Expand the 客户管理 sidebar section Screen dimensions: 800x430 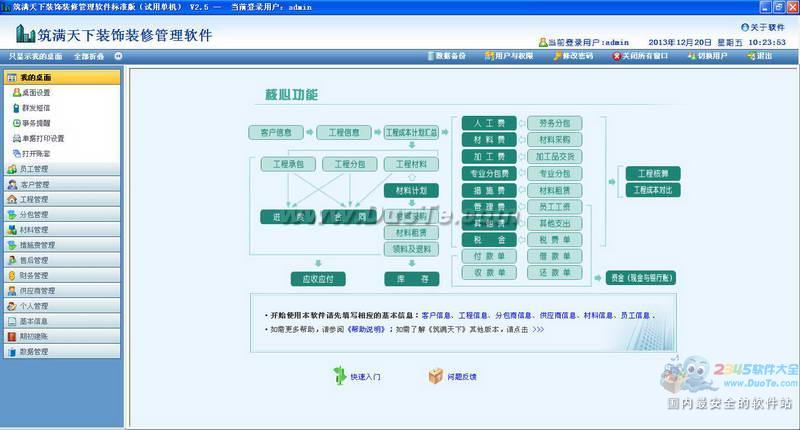pos(62,184)
